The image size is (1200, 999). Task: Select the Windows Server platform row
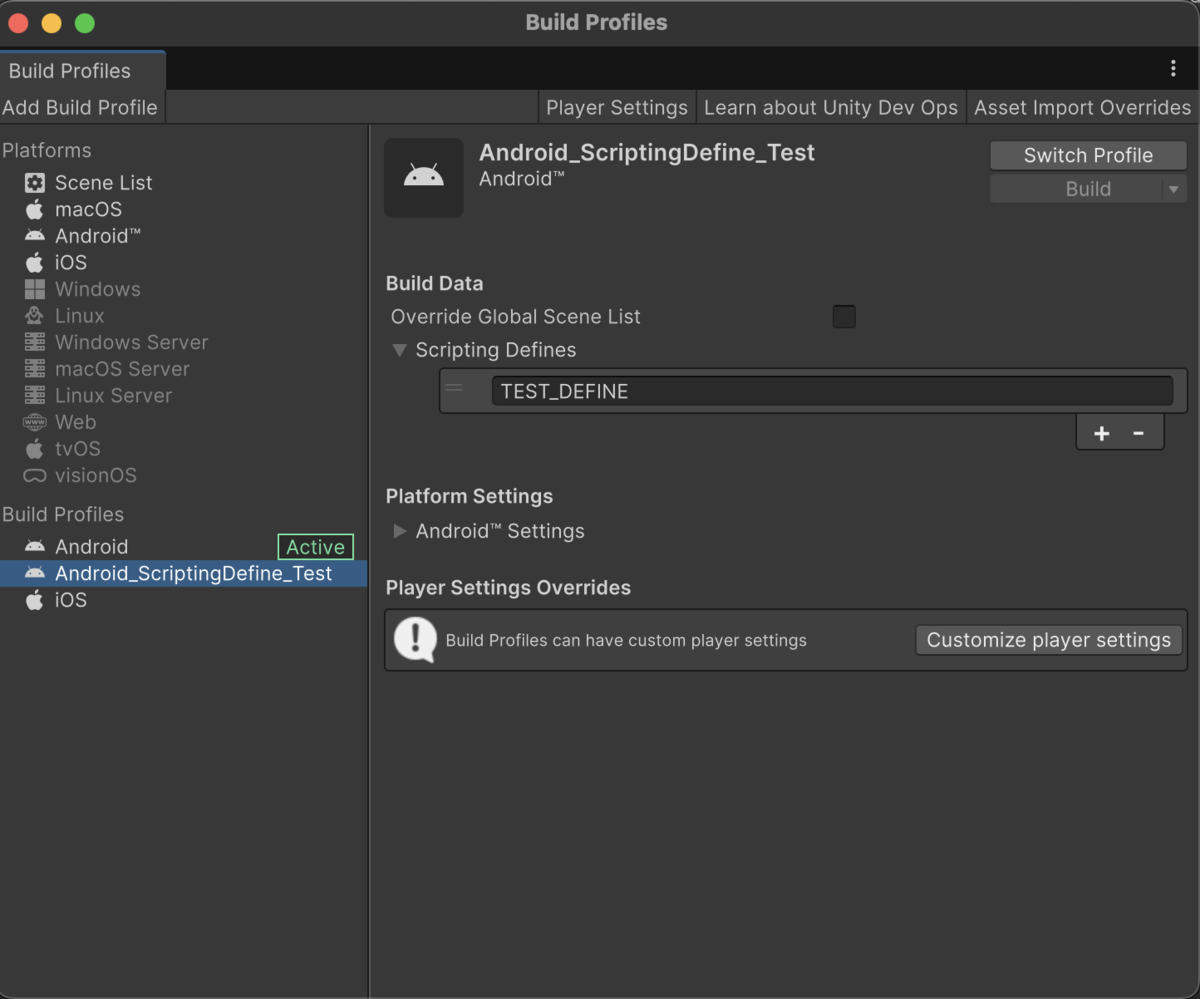[184, 342]
